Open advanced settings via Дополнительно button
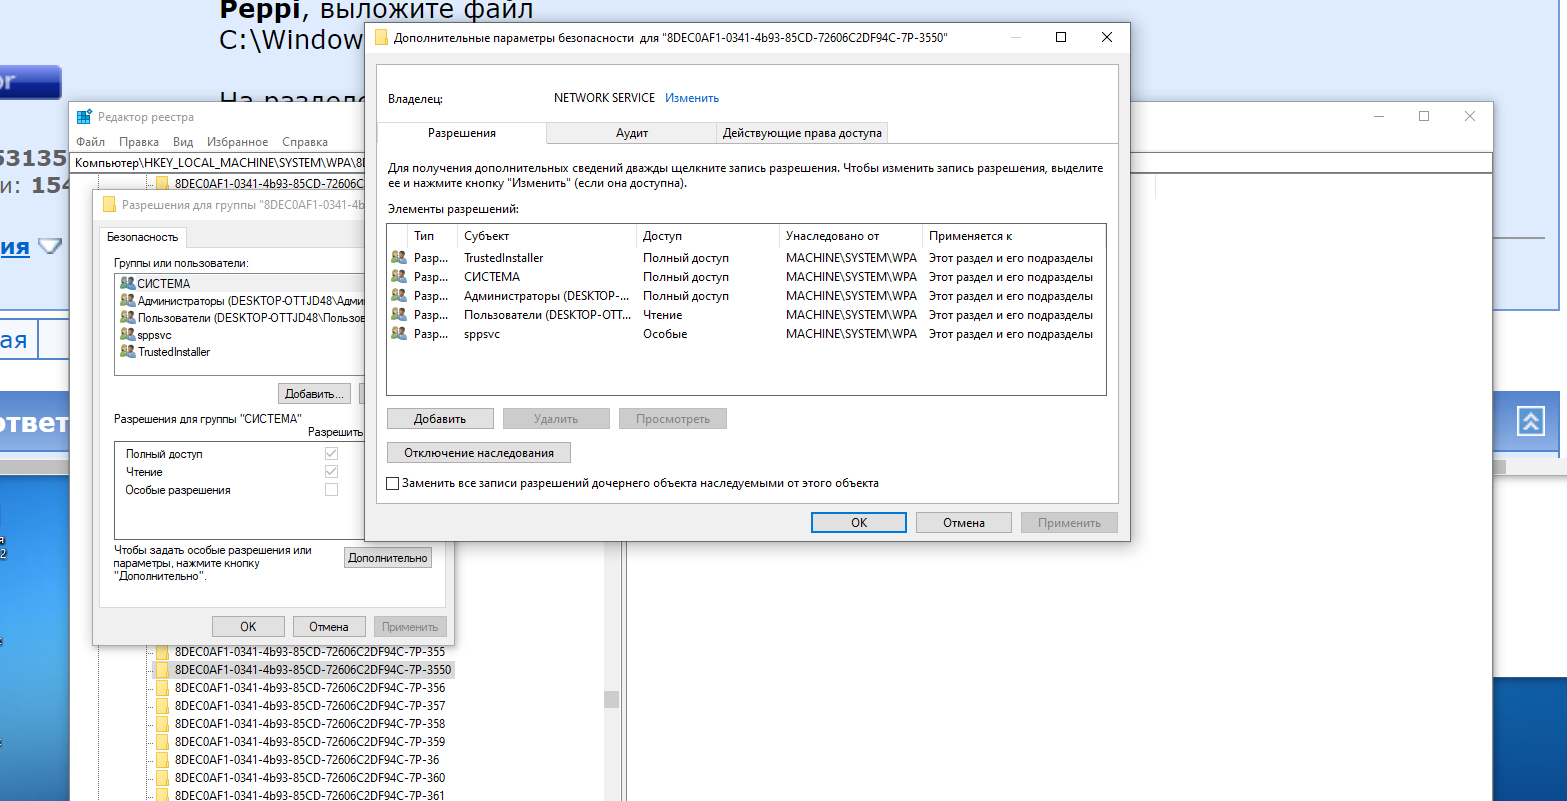This screenshot has height=801, width=1567. click(x=388, y=558)
